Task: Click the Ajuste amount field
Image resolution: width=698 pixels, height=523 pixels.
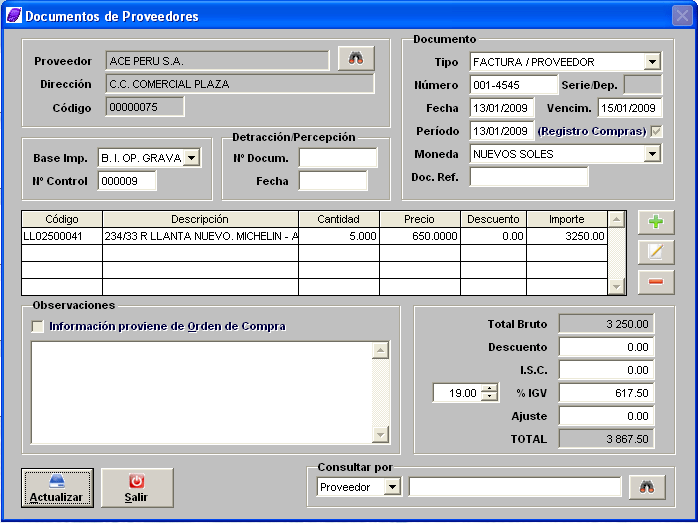Action: (x=606, y=416)
